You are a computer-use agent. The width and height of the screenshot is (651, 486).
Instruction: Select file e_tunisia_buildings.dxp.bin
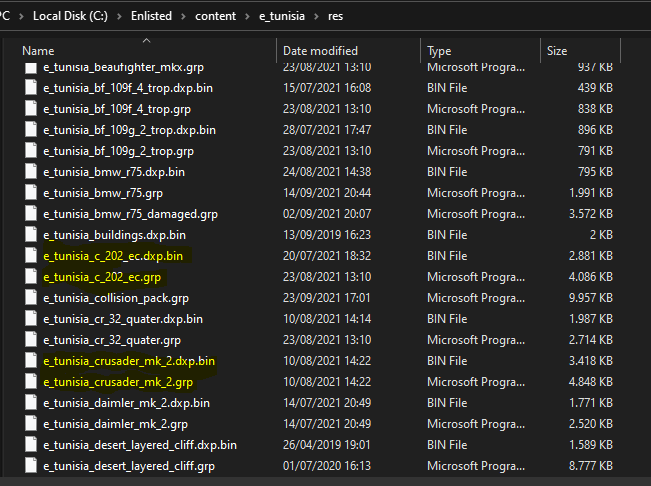click(x=114, y=235)
